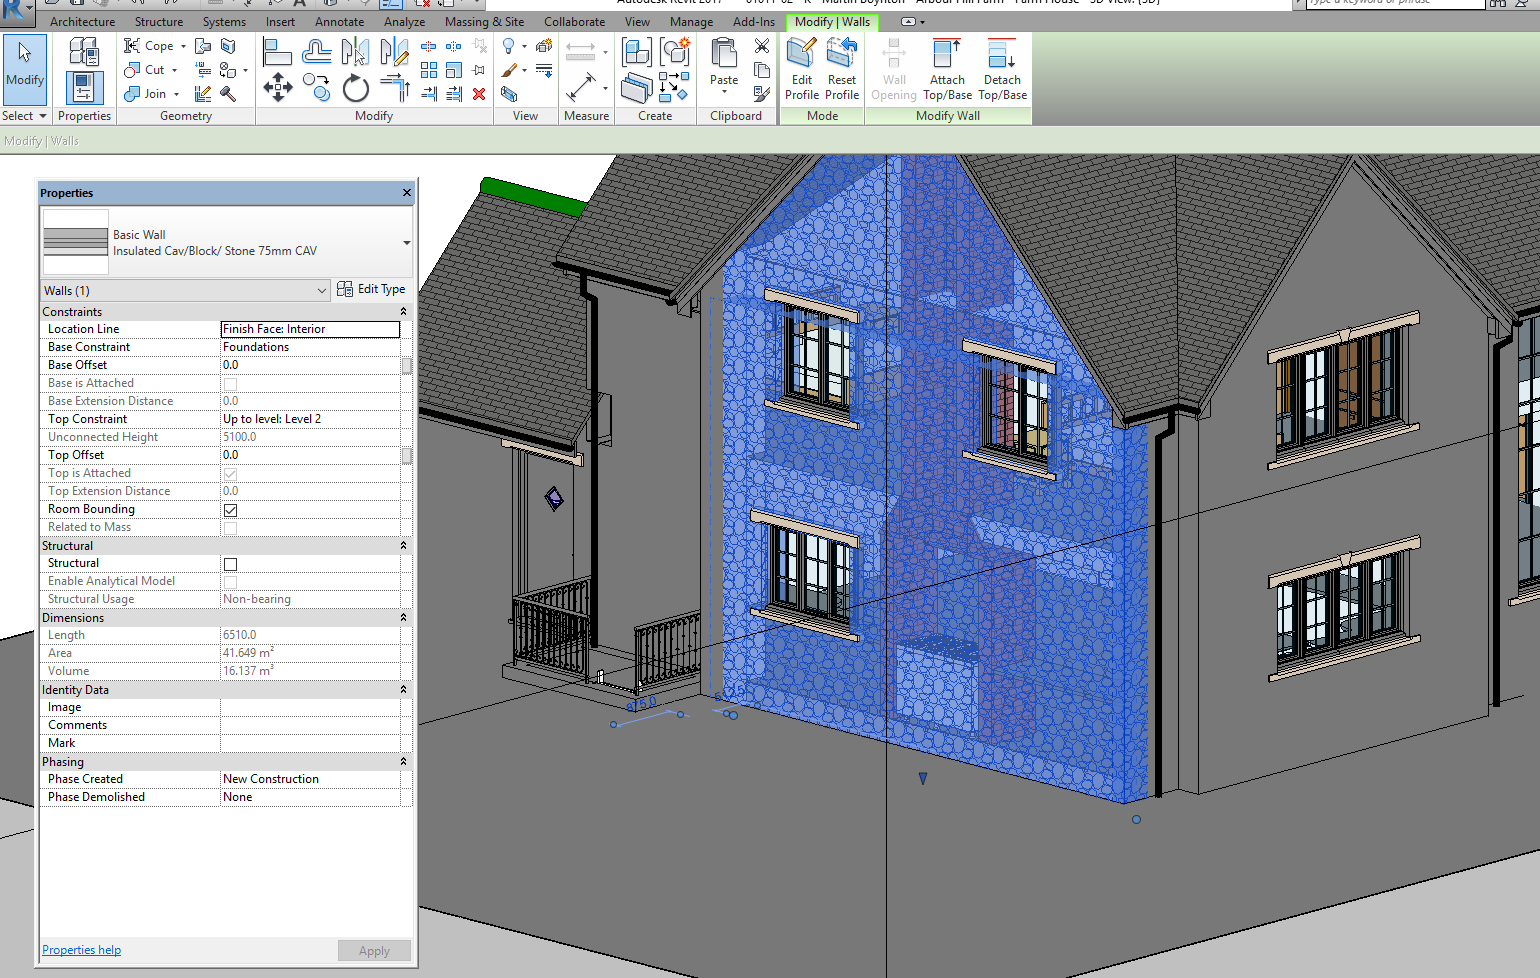
Task: Collapse the Structural section header
Action: coord(404,546)
